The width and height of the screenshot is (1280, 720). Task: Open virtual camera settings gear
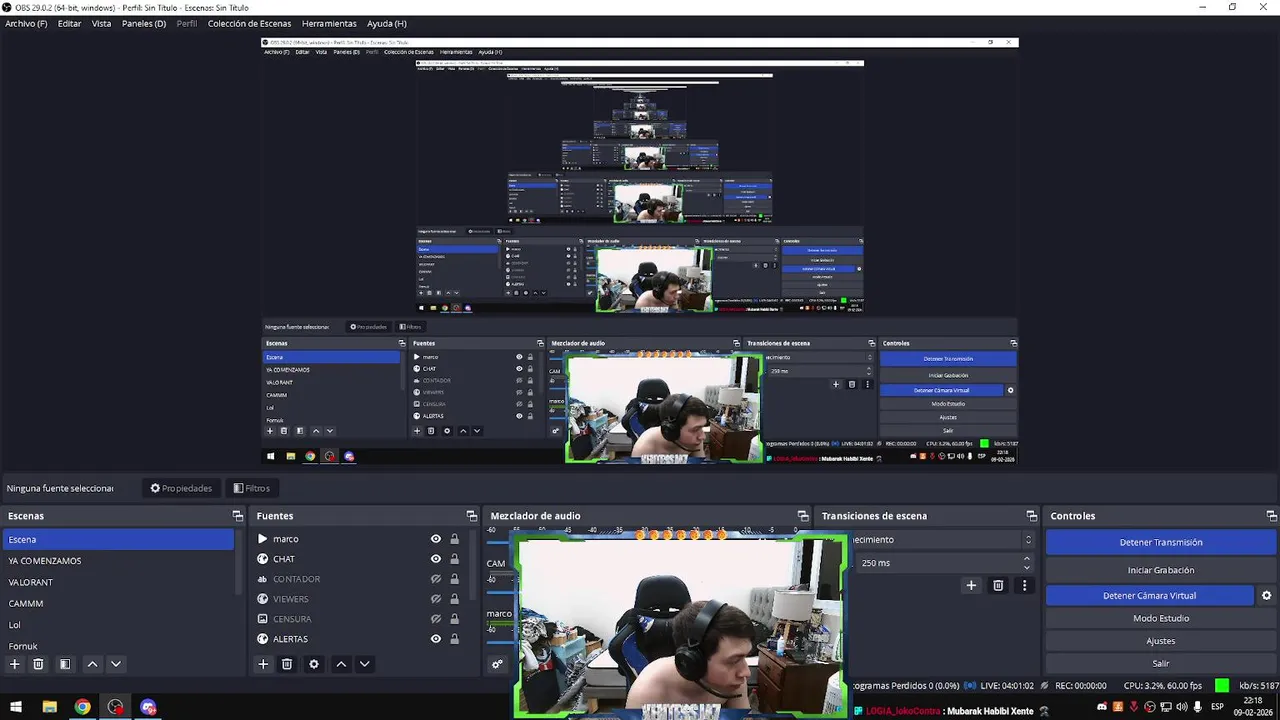(1266, 596)
